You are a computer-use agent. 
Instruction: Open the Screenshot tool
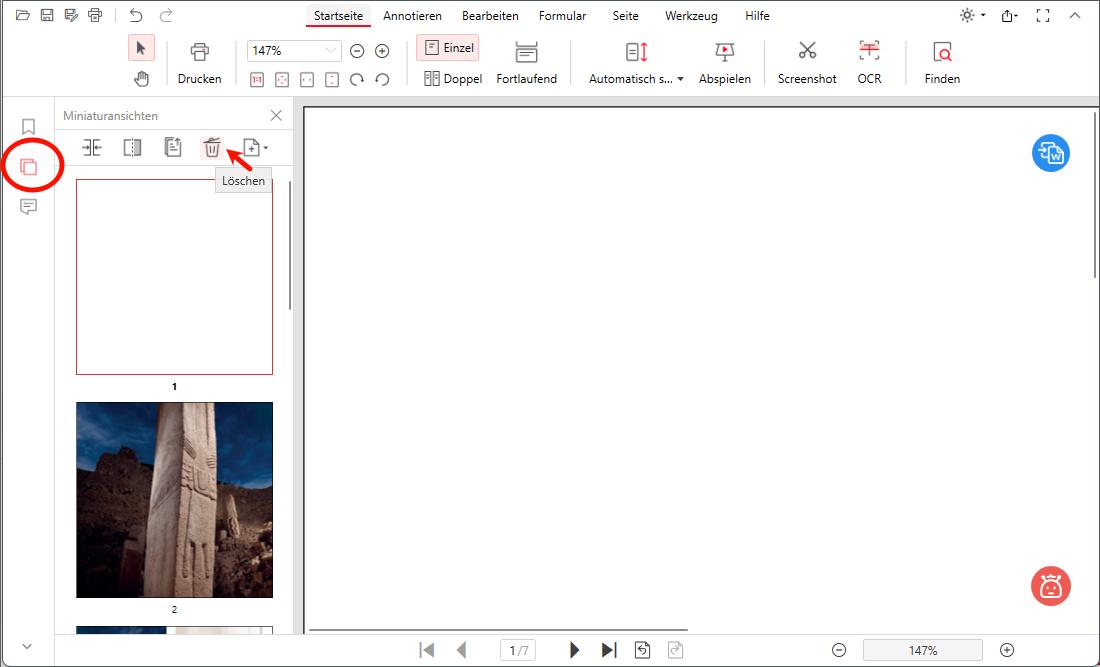pos(806,62)
